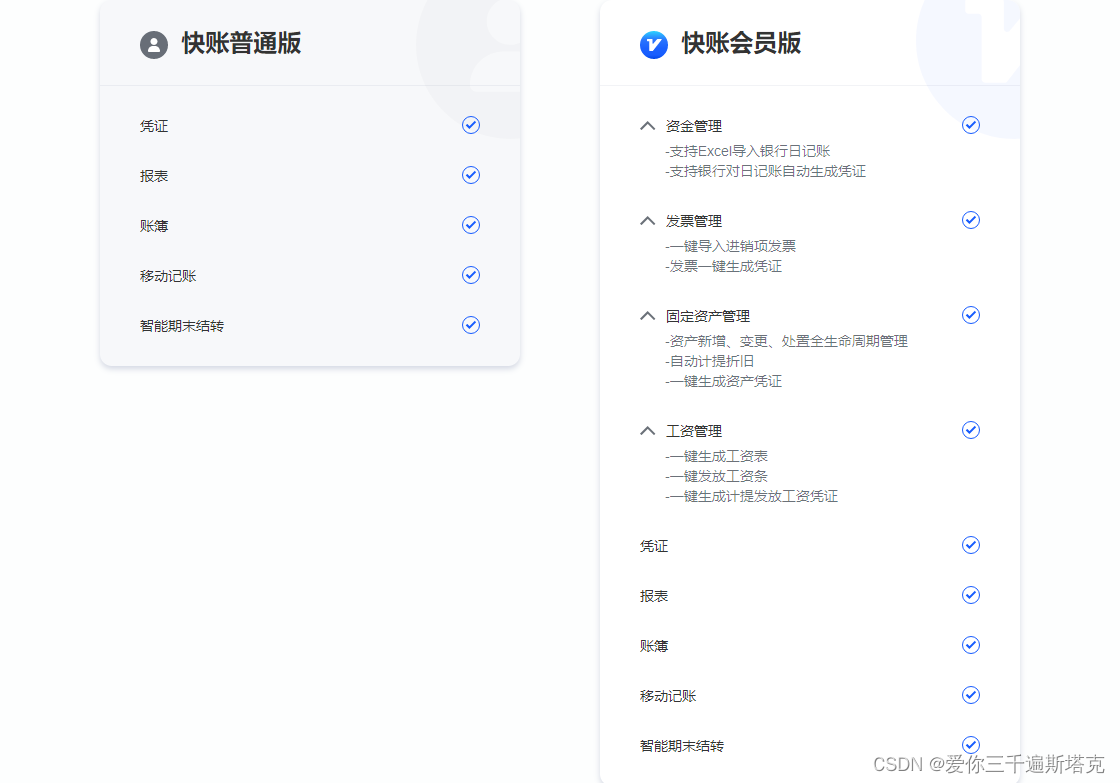Click the checkmark beside 发票管理

(971, 220)
